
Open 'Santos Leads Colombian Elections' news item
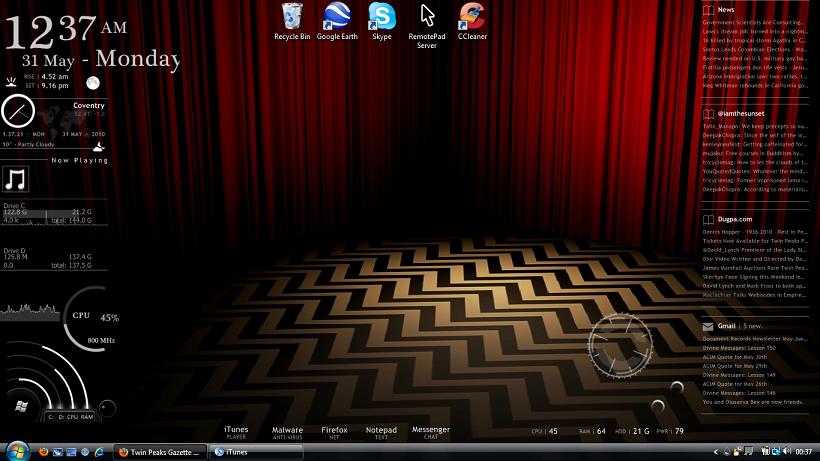coord(754,50)
